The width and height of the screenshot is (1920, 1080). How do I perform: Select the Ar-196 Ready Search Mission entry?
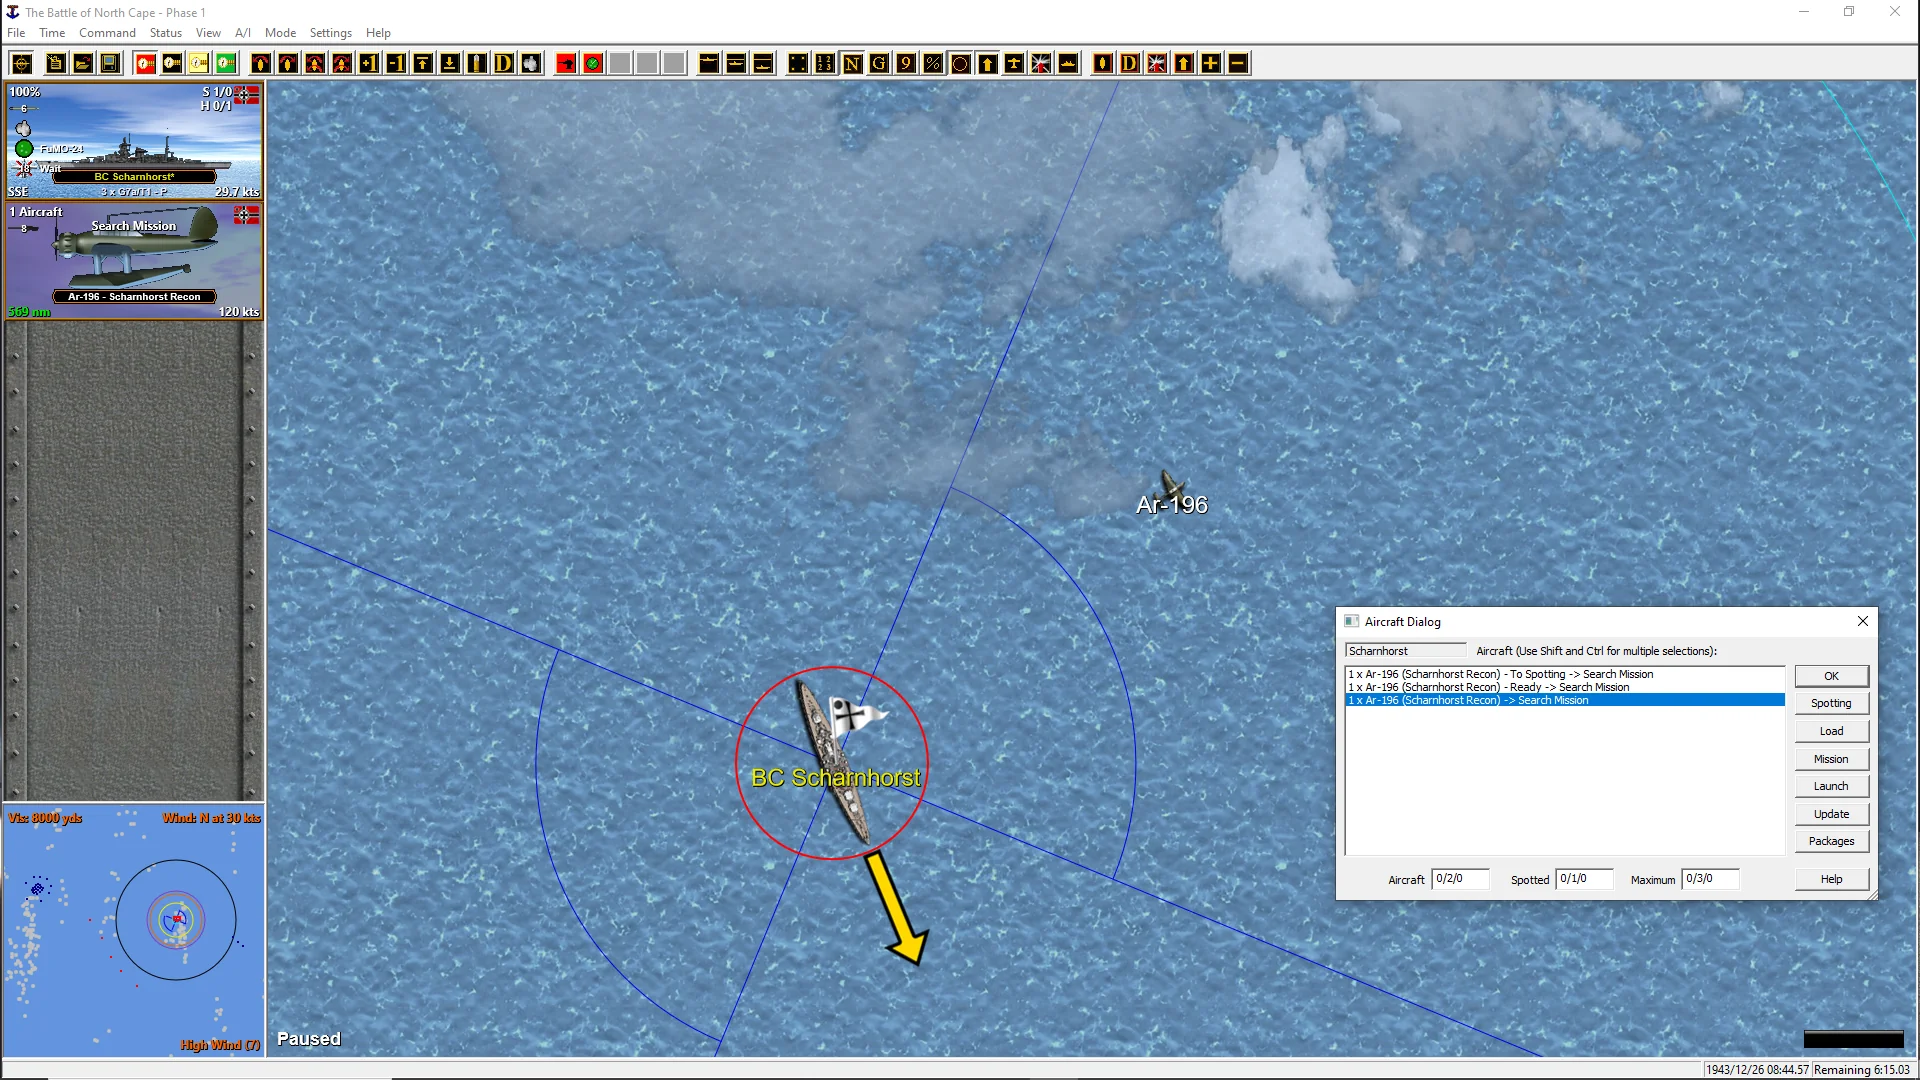click(x=1488, y=688)
